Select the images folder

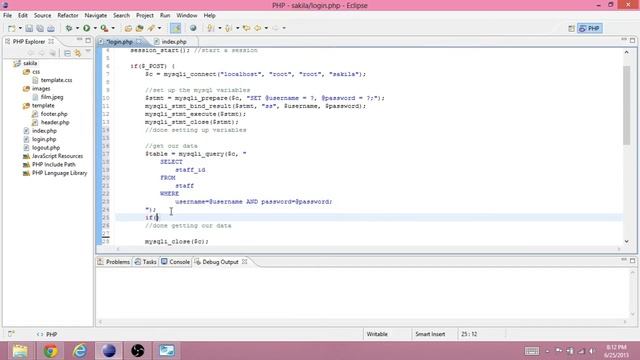tap(41, 89)
